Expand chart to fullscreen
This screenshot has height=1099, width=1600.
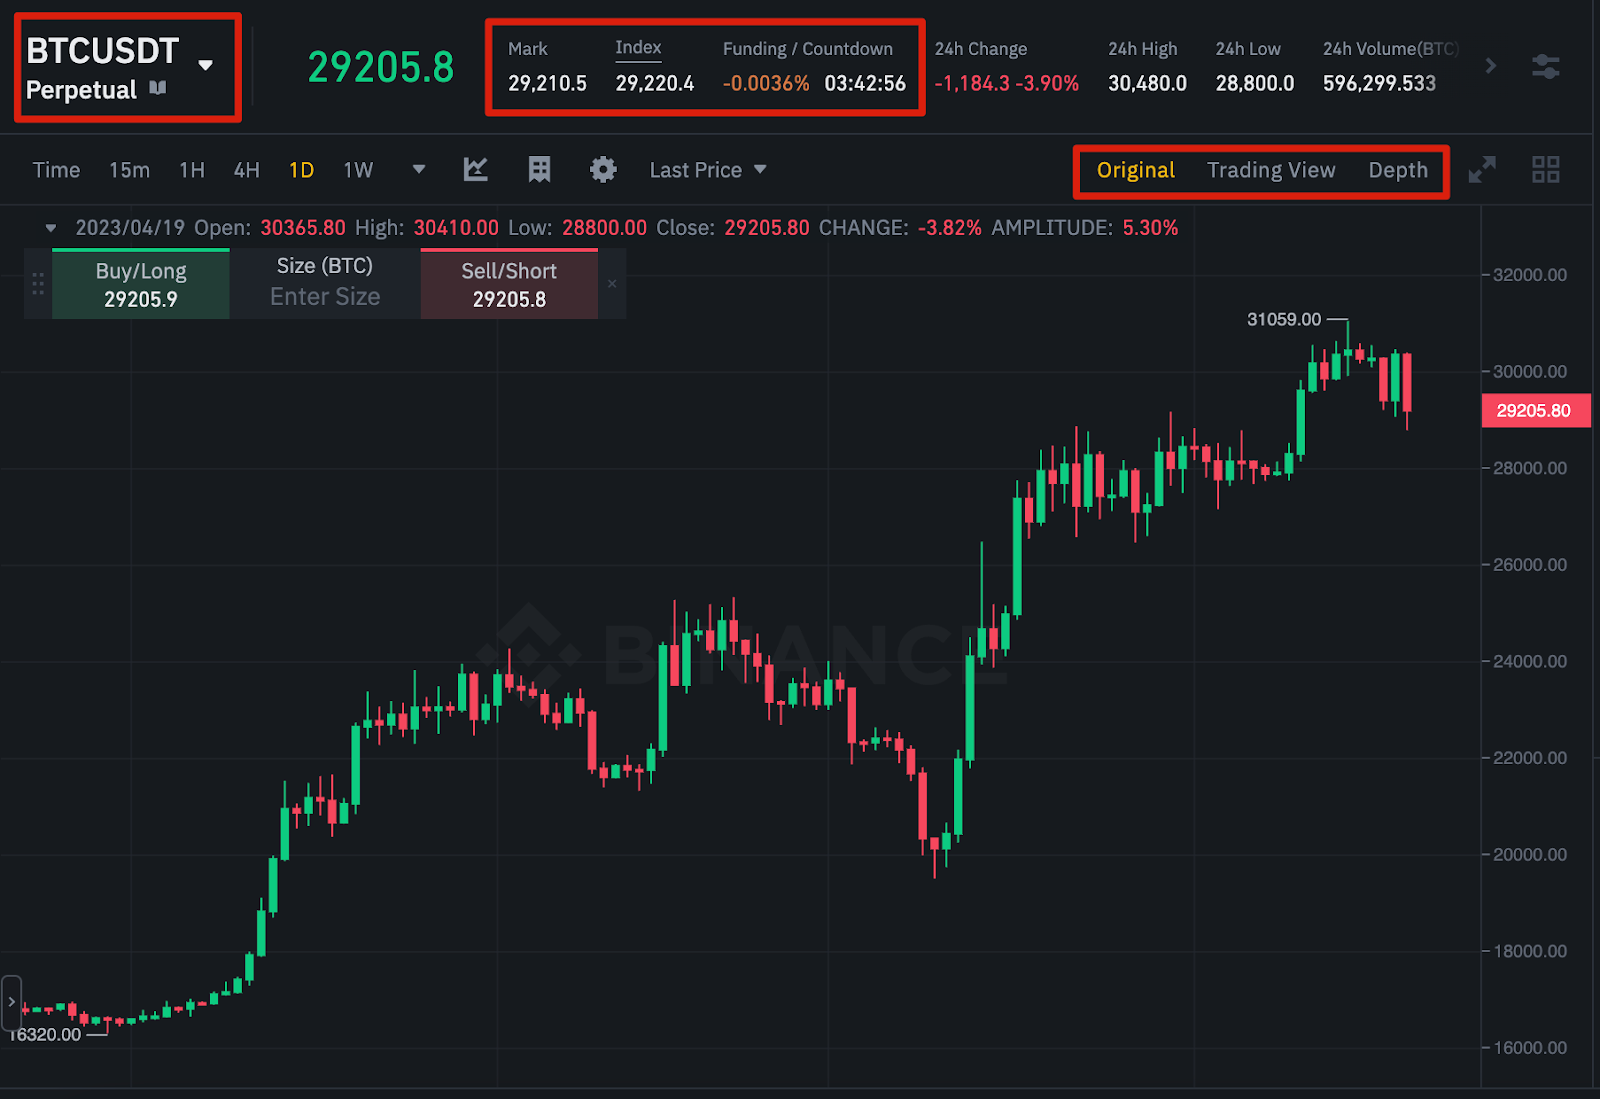click(x=1482, y=170)
